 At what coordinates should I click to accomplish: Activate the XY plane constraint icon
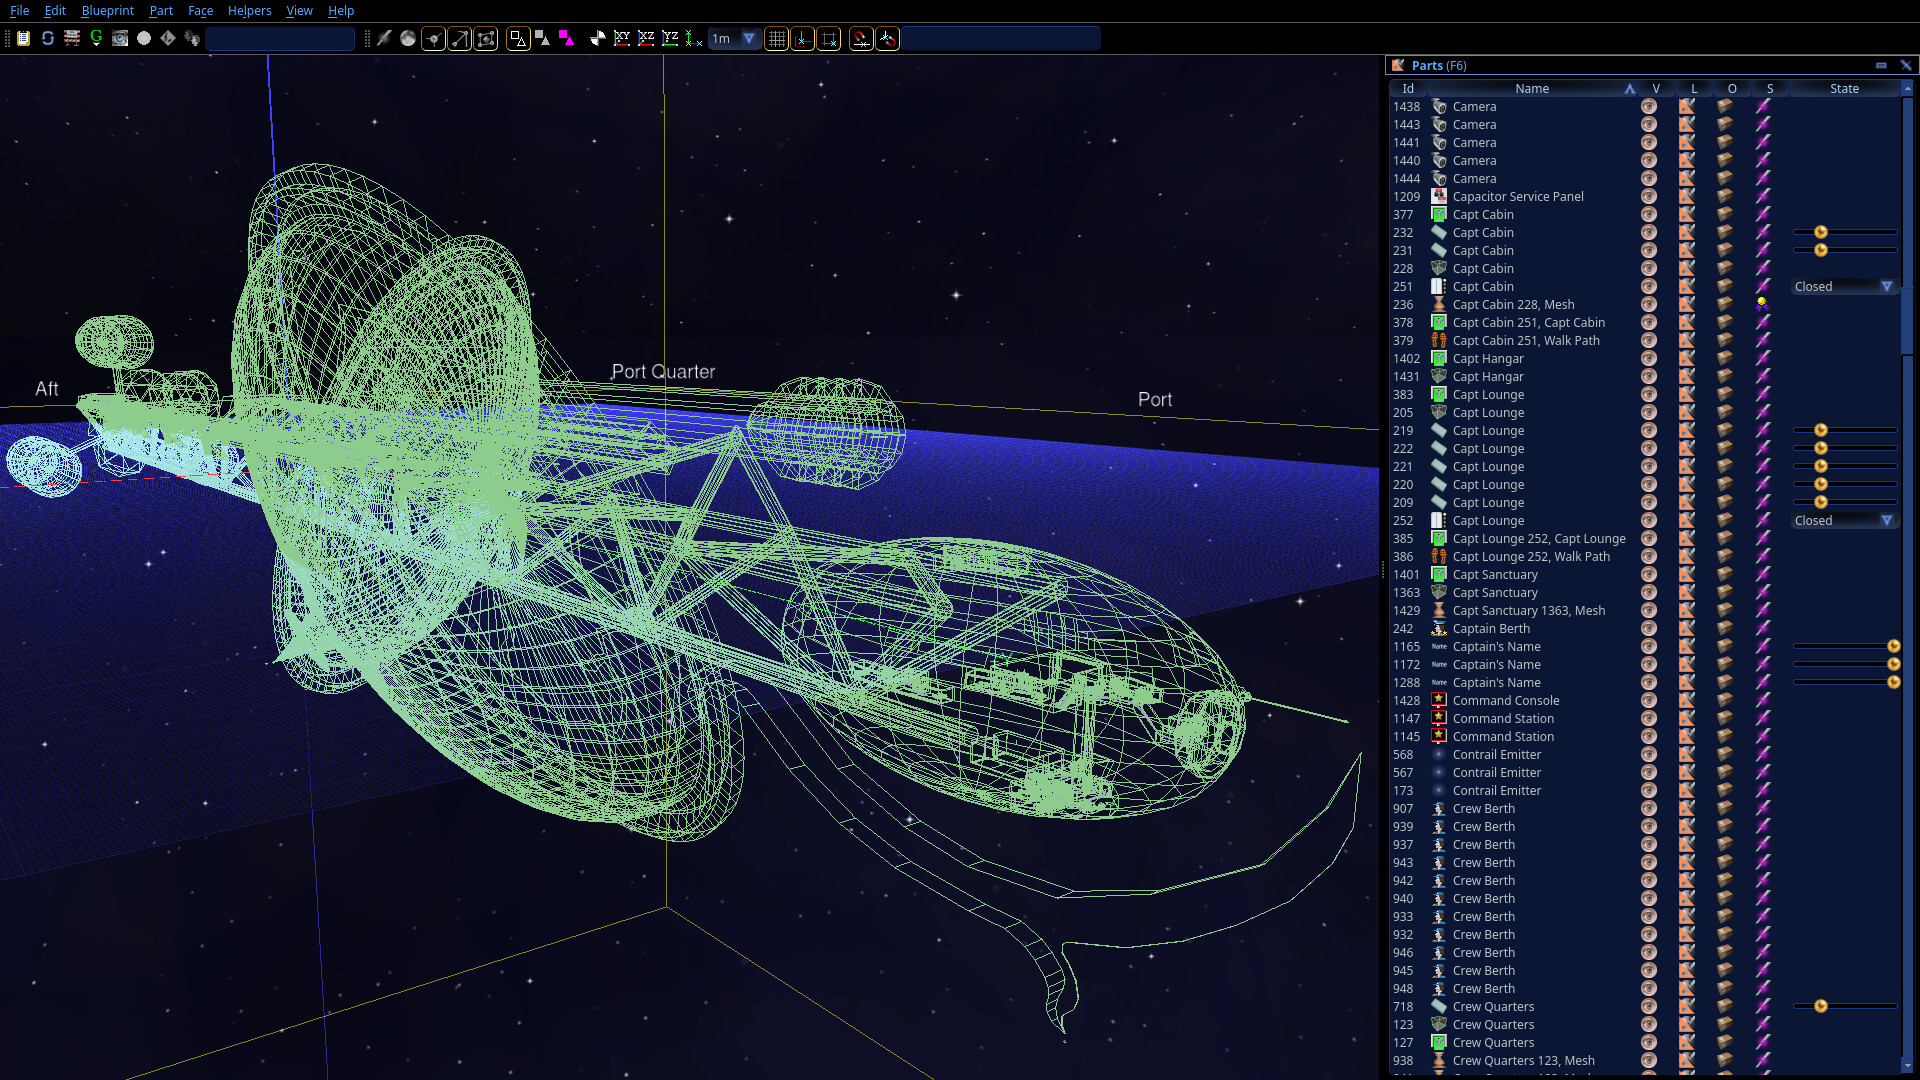click(622, 39)
